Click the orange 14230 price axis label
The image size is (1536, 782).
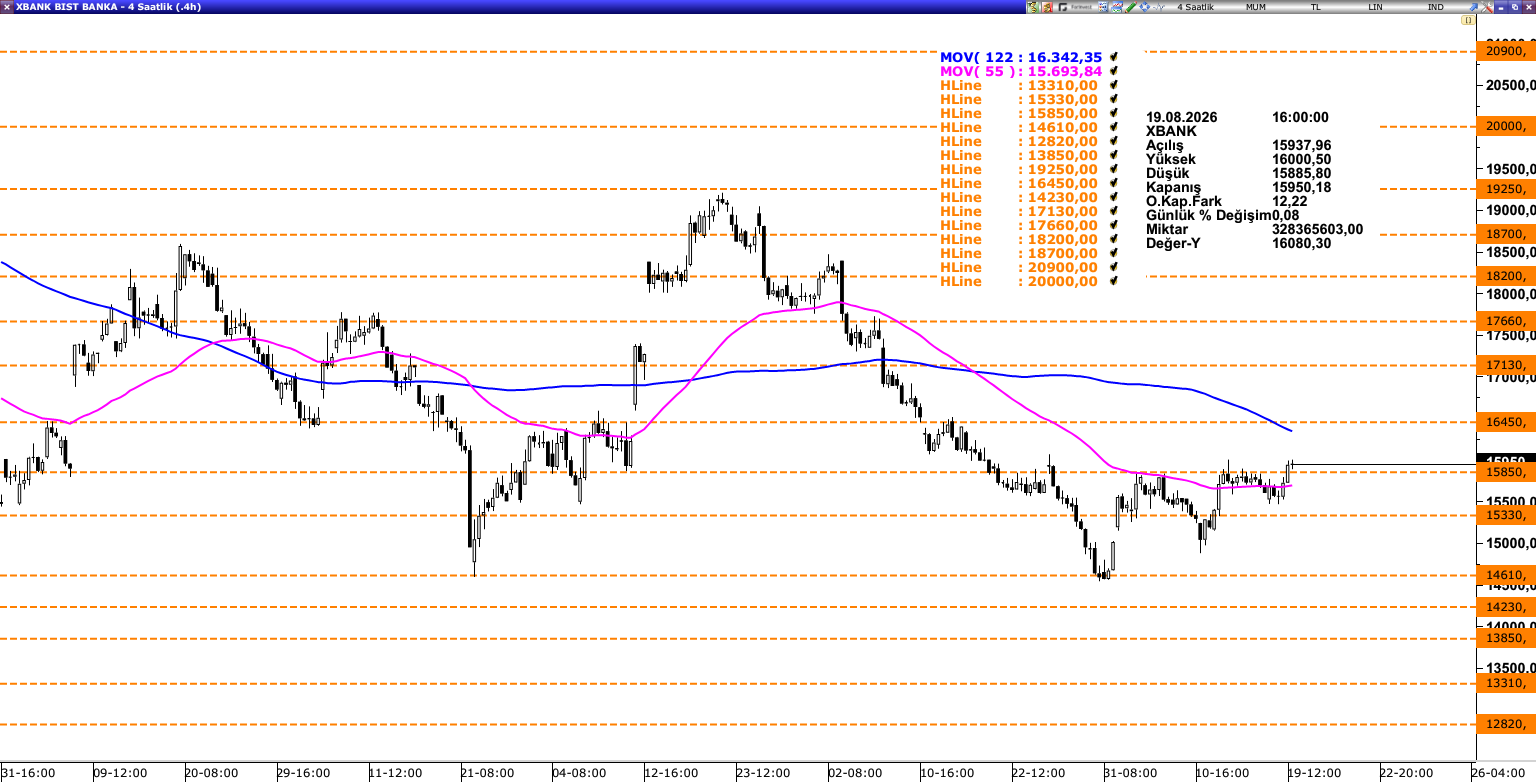(1506, 607)
